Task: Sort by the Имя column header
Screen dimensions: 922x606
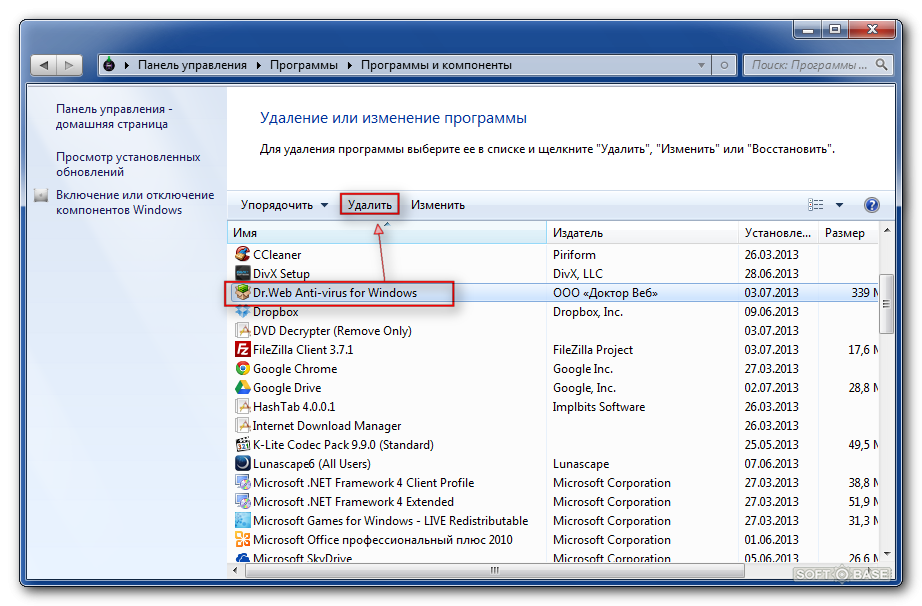Action: click(x=387, y=233)
